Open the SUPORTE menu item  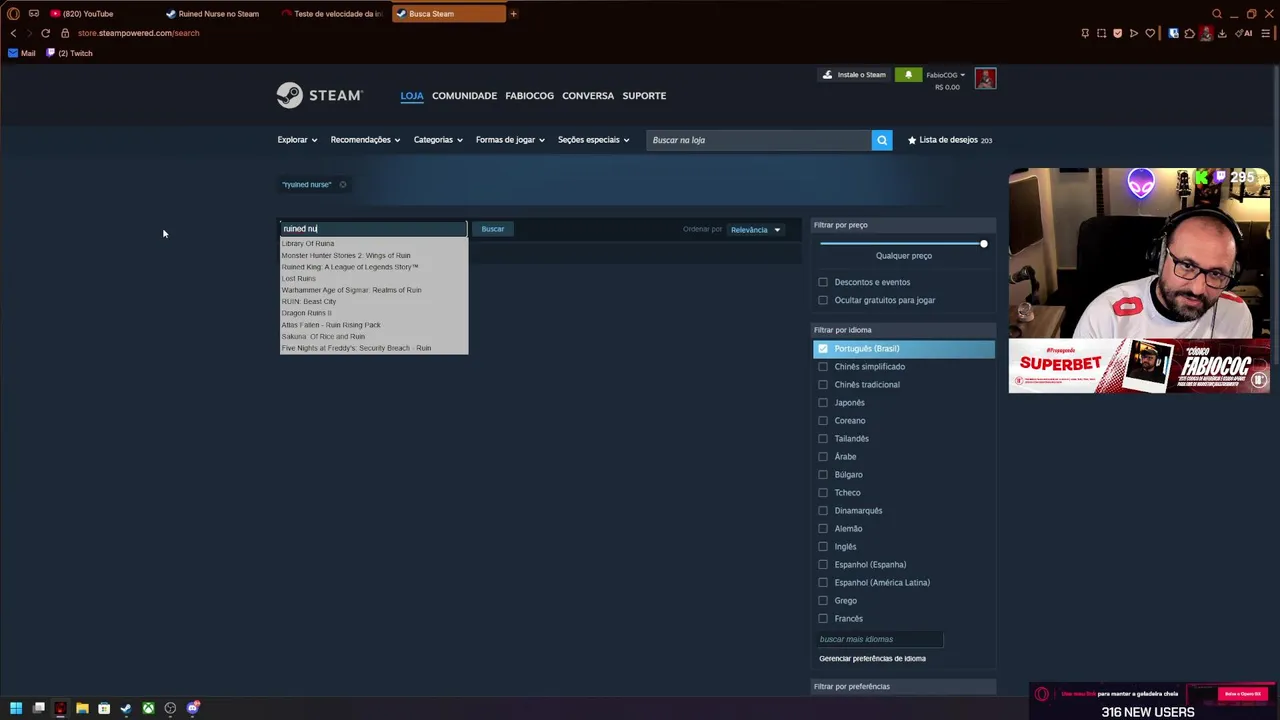(644, 96)
